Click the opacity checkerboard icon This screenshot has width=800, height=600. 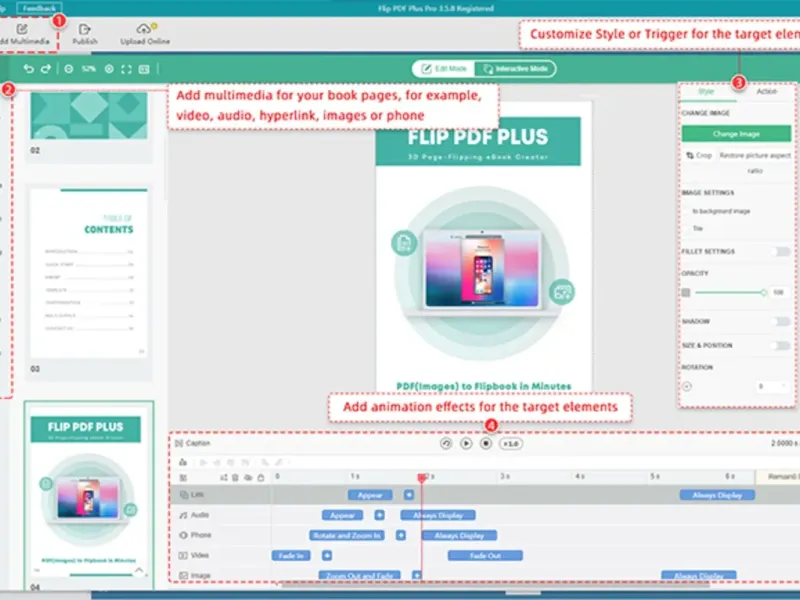coord(686,292)
